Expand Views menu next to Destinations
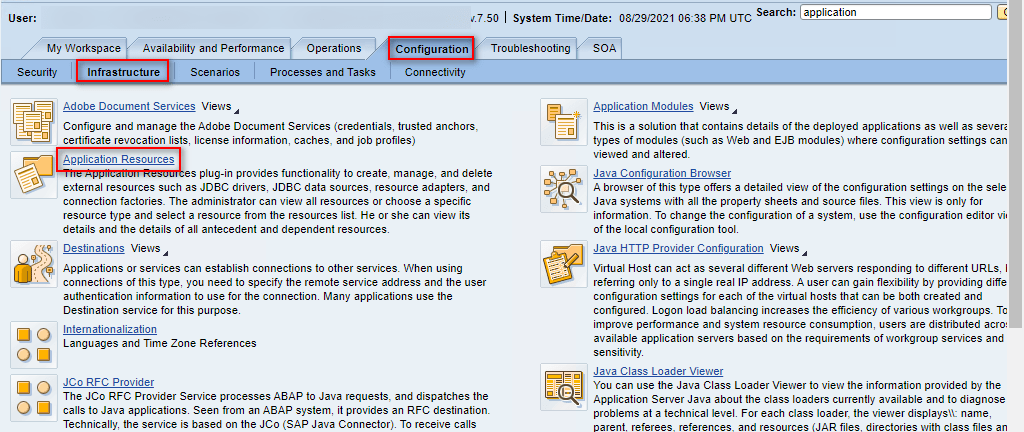 pyautogui.click(x=149, y=248)
